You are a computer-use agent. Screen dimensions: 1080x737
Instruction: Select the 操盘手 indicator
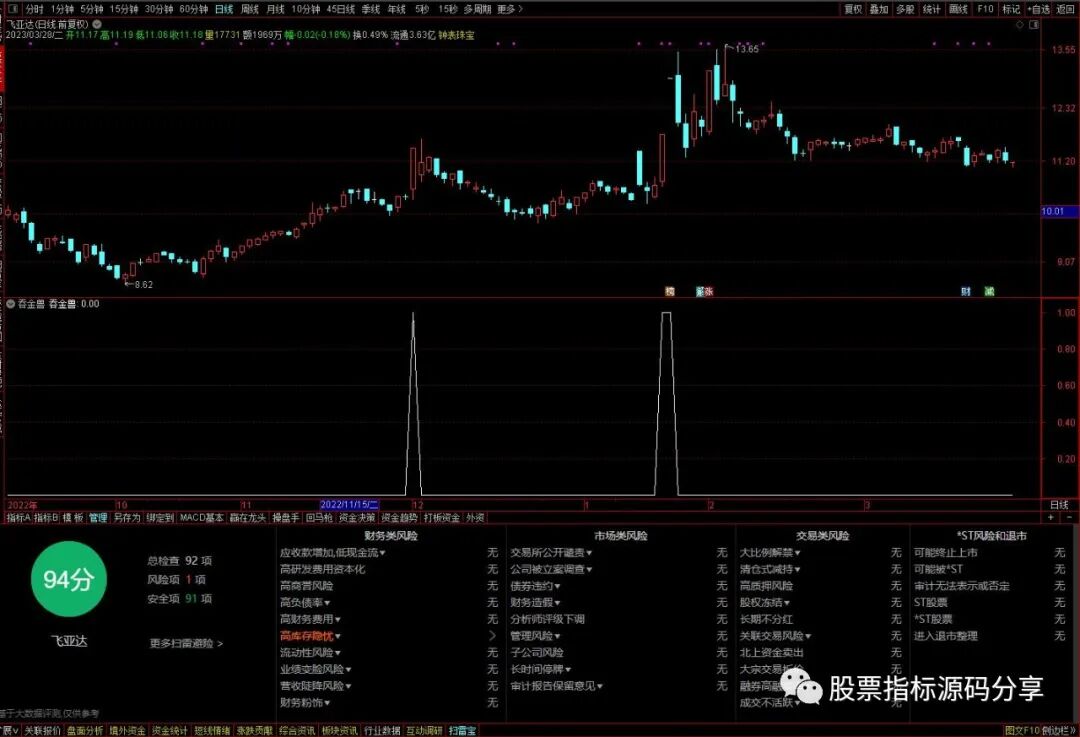(x=286, y=517)
